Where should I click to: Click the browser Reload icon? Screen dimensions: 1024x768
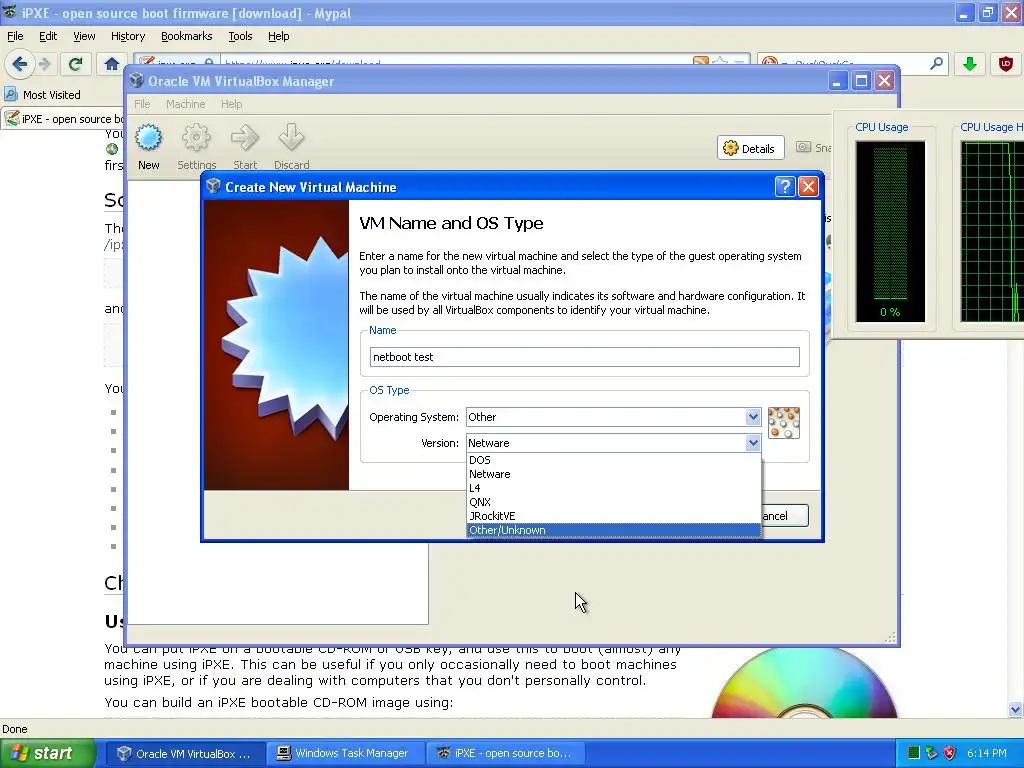75,64
